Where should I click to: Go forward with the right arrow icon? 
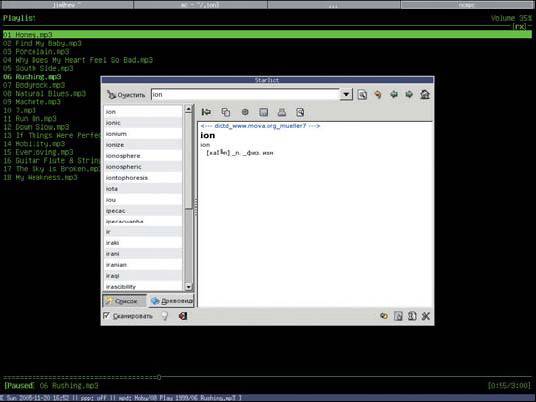(x=409, y=94)
